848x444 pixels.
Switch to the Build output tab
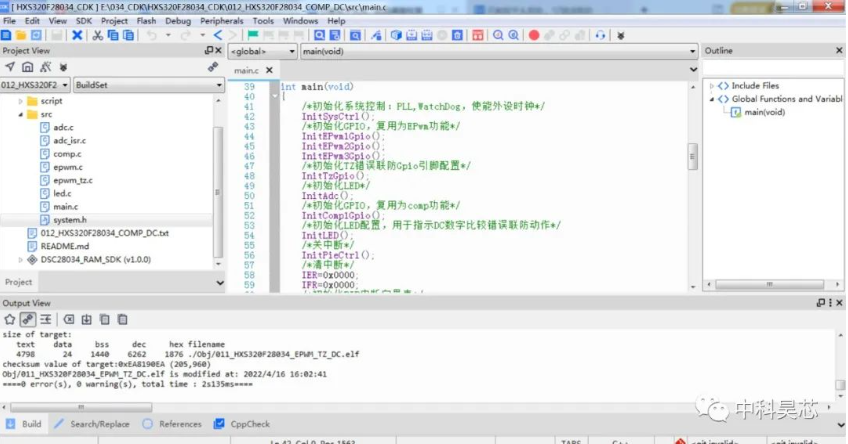pyautogui.click(x=24, y=424)
